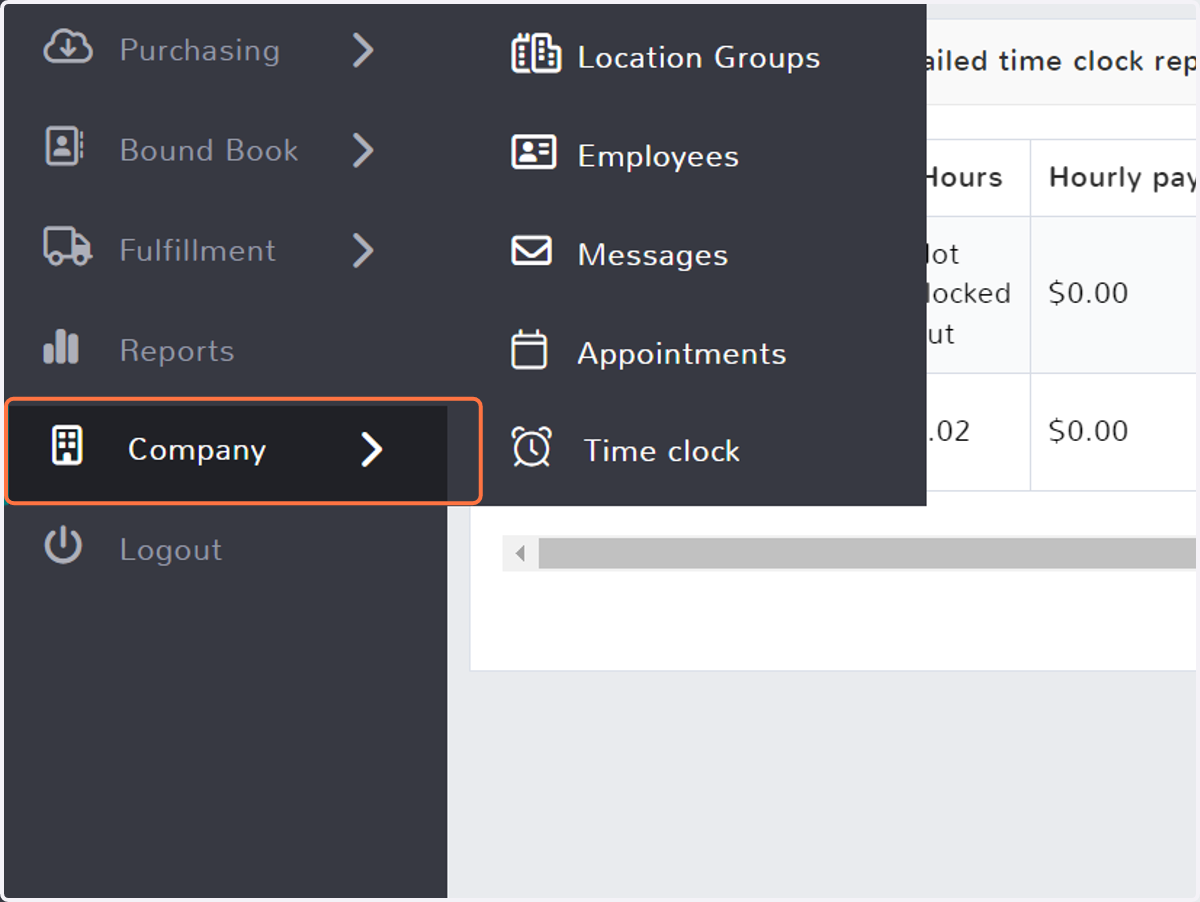Open the Appointments submenu link

pyautogui.click(x=682, y=354)
